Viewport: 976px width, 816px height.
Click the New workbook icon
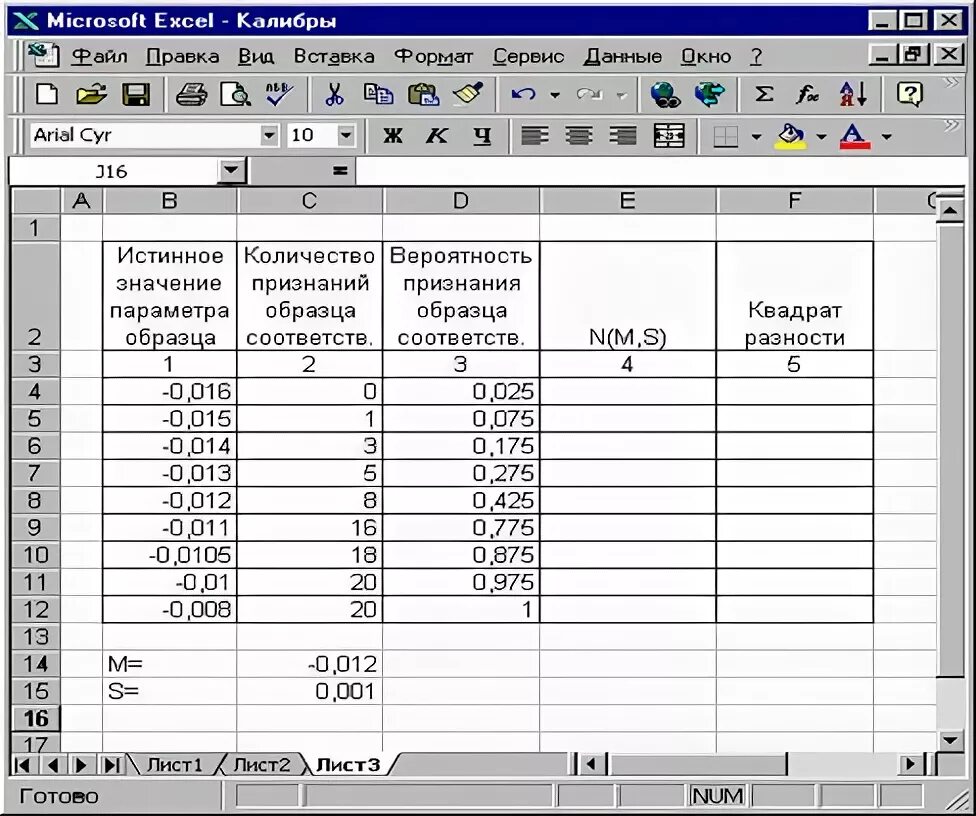47,95
